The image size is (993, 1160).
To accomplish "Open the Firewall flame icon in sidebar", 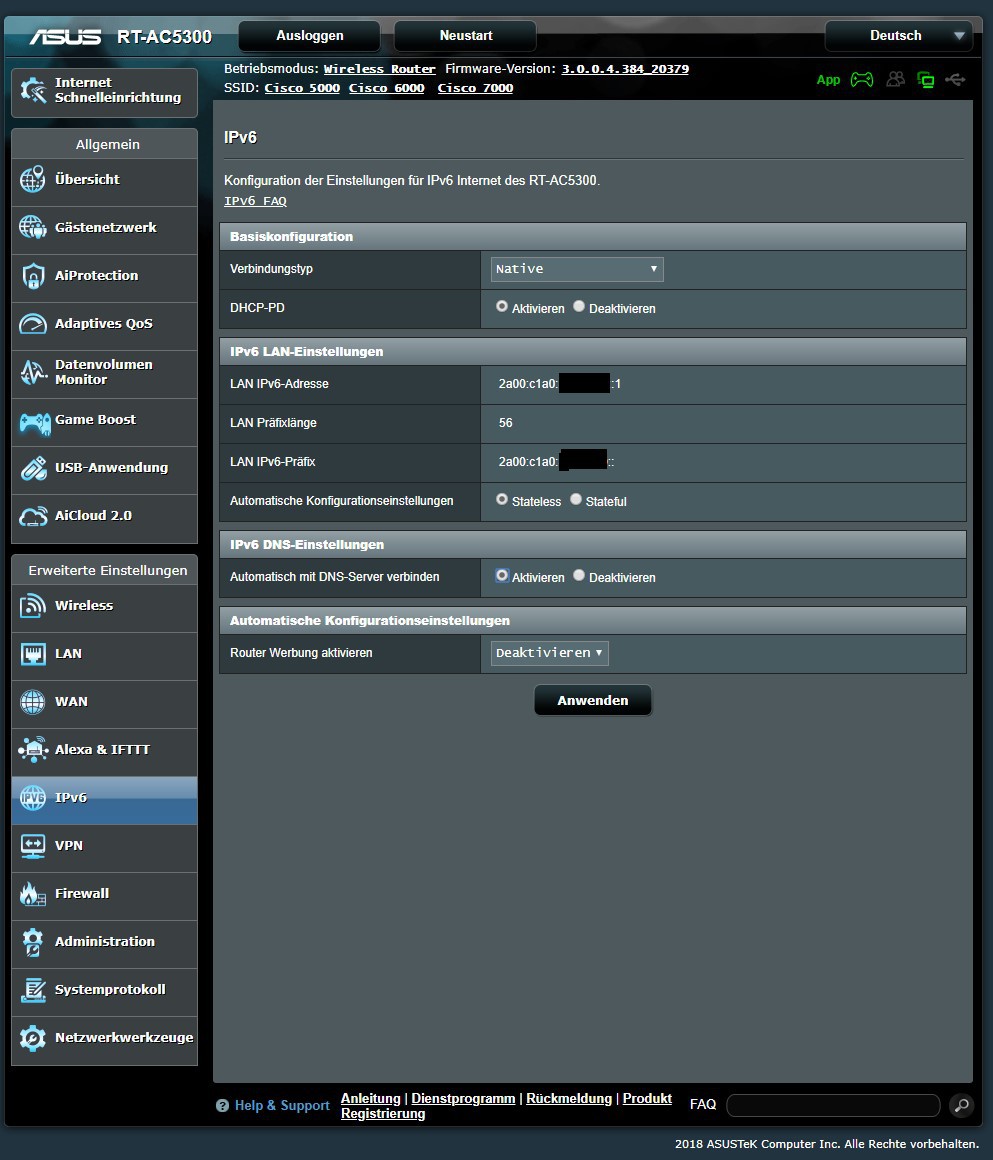I will [x=33, y=894].
